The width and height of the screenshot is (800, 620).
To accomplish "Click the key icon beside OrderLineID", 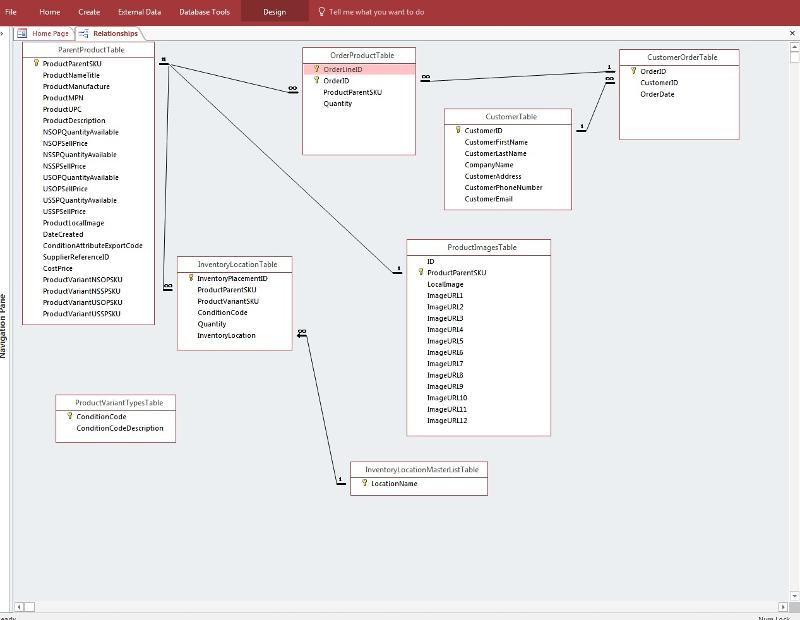I will point(317,70).
